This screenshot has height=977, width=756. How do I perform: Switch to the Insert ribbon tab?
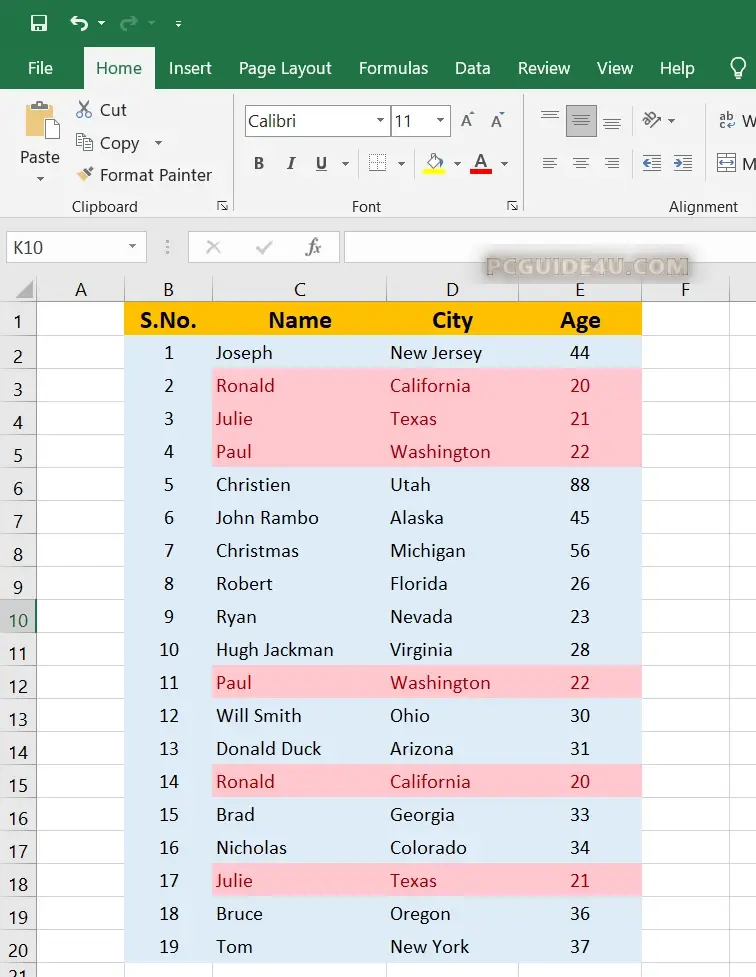[x=190, y=68]
